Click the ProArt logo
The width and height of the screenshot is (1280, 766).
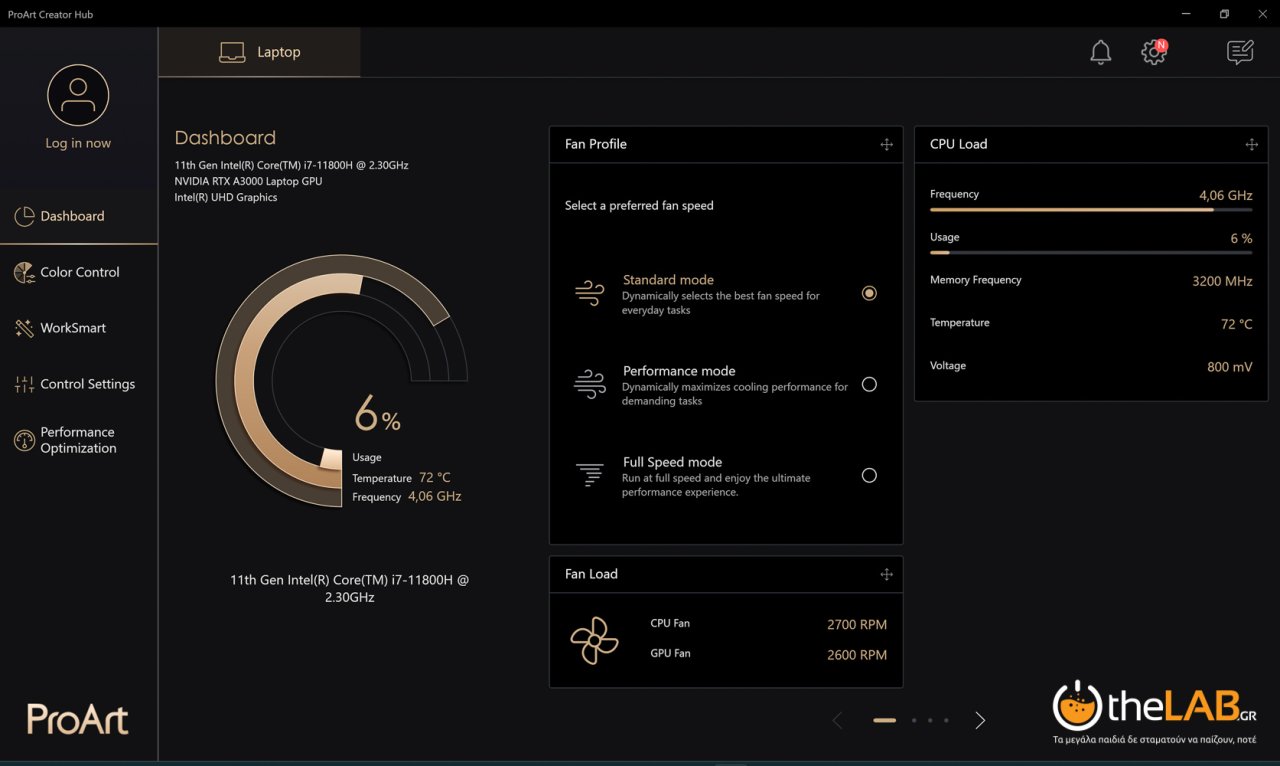76,719
